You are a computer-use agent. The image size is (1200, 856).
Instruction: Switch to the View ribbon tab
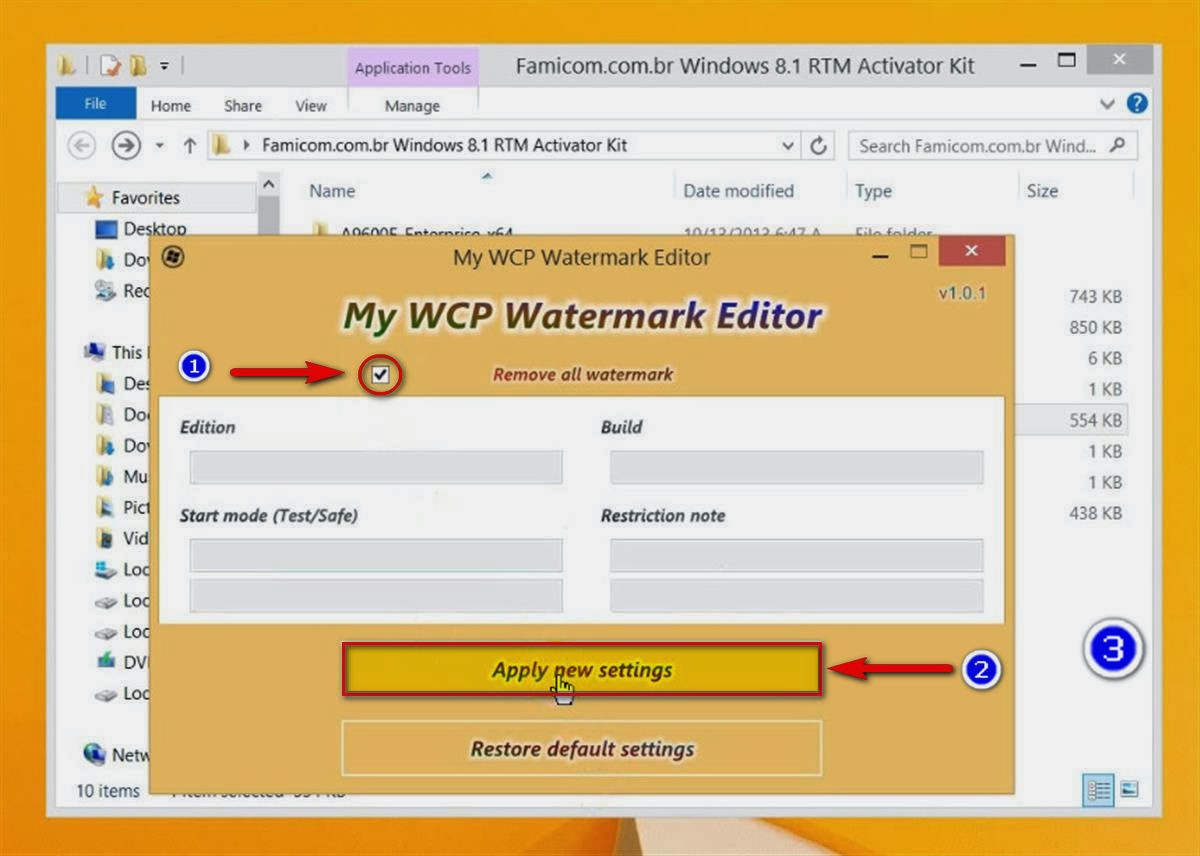(x=311, y=105)
